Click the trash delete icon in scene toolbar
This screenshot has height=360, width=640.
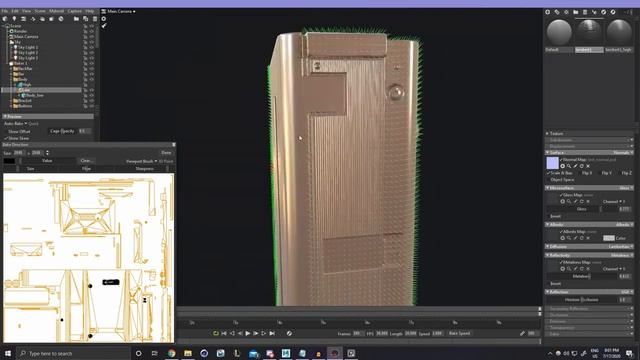click(x=95, y=19)
